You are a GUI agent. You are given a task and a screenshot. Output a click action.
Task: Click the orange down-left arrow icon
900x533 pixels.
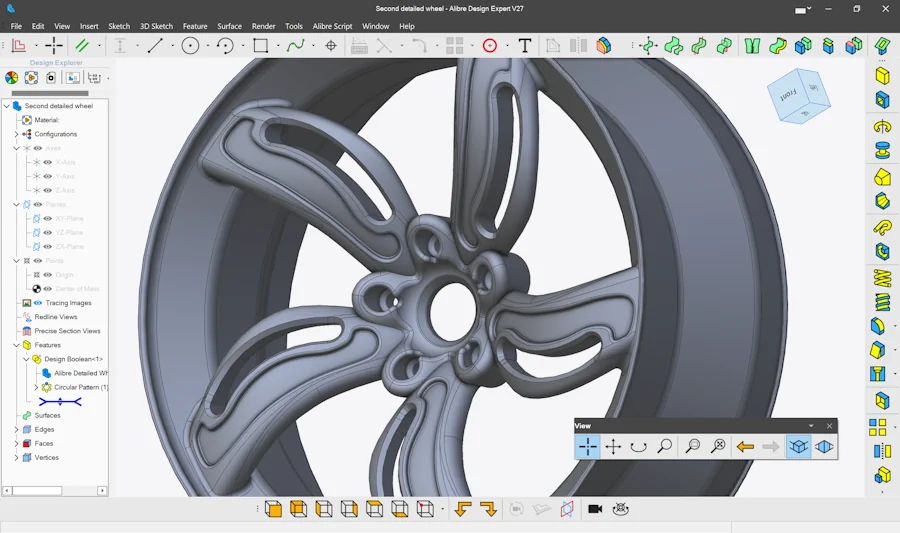[463, 509]
